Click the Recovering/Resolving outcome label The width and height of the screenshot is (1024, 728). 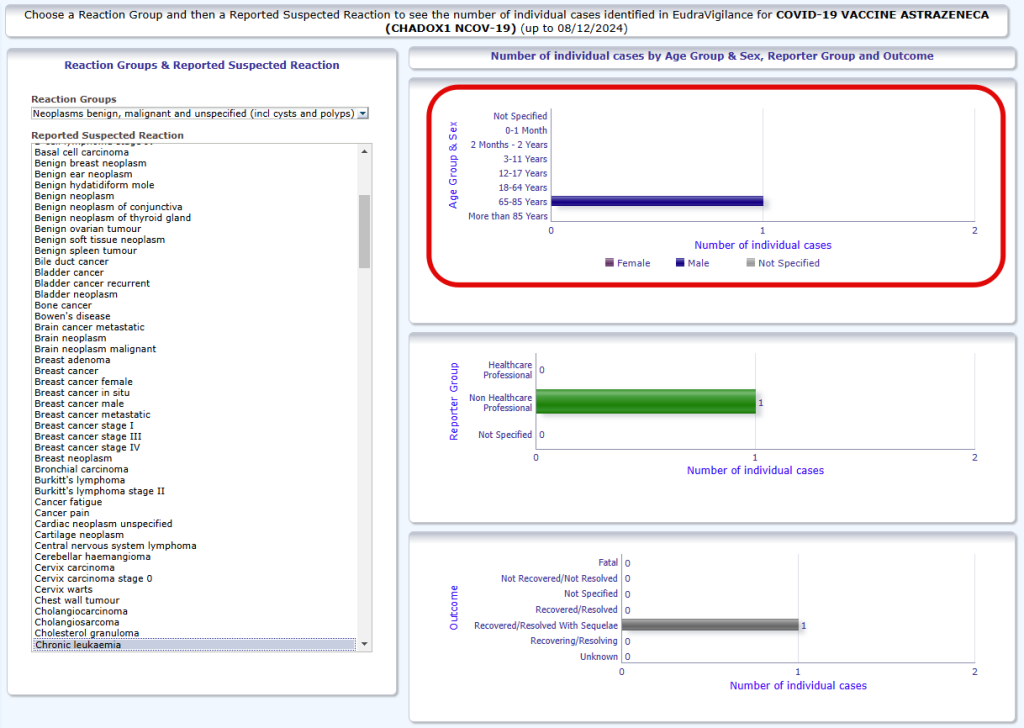tap(574, 641)
